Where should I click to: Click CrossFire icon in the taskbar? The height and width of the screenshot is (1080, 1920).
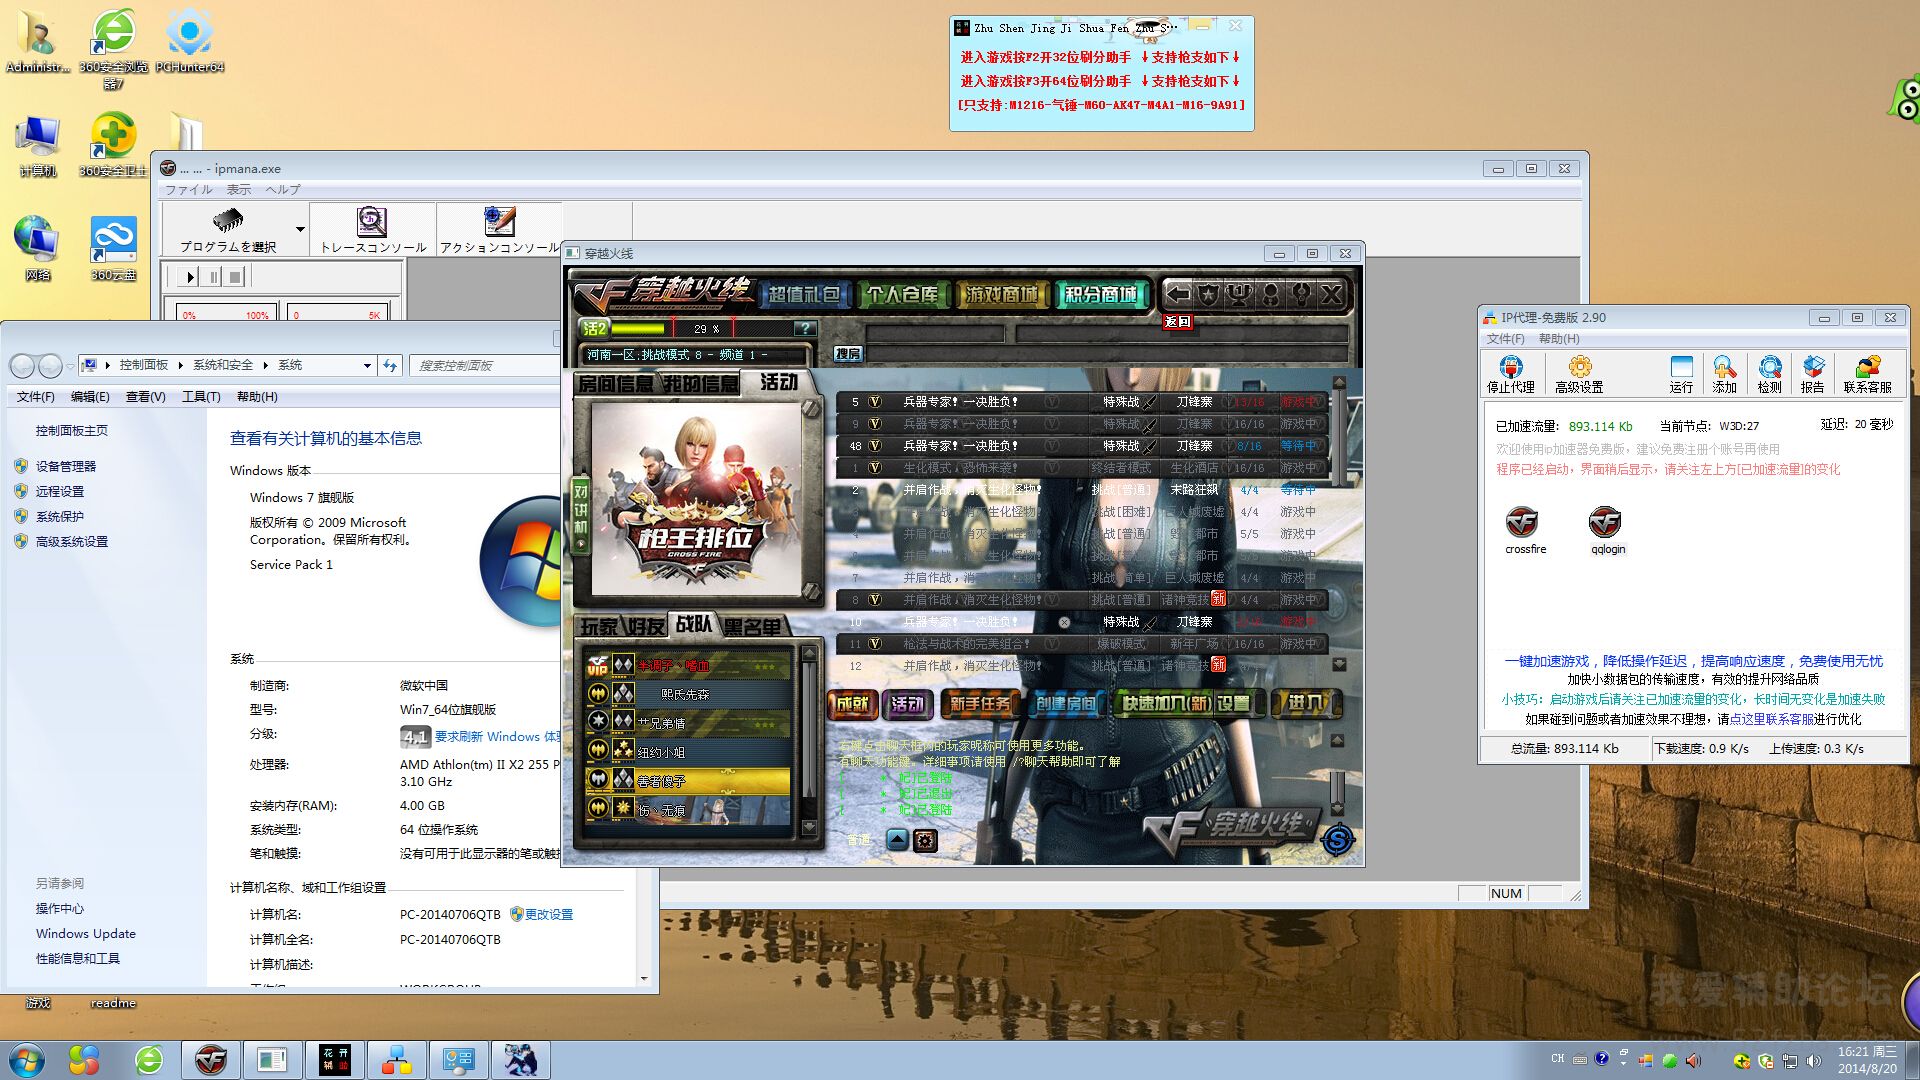click(x=211, y=1059)
